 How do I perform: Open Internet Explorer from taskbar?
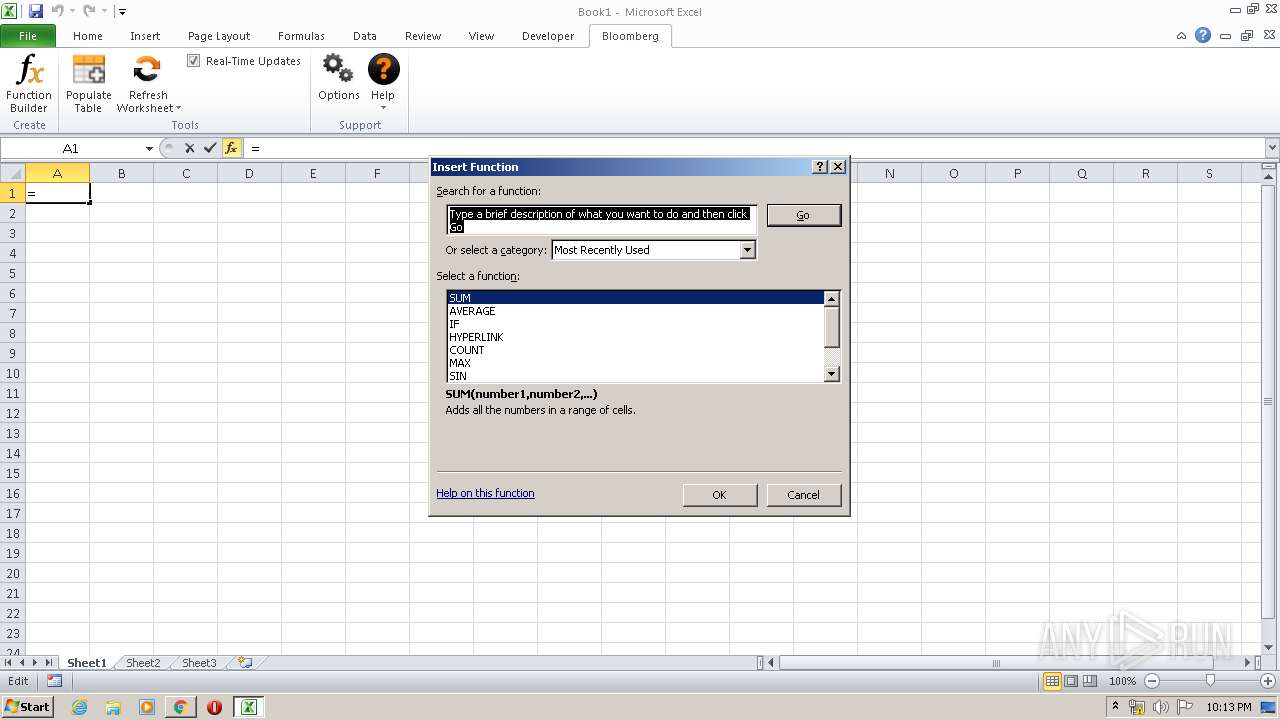79,707
